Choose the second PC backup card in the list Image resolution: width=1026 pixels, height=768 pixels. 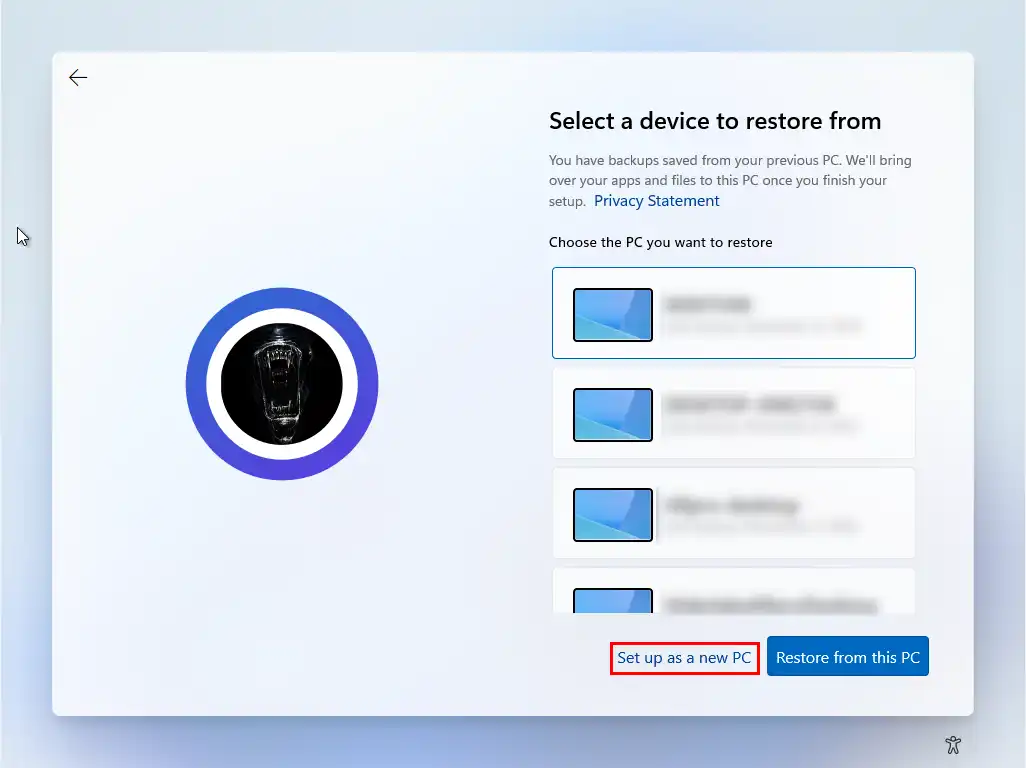734,413
